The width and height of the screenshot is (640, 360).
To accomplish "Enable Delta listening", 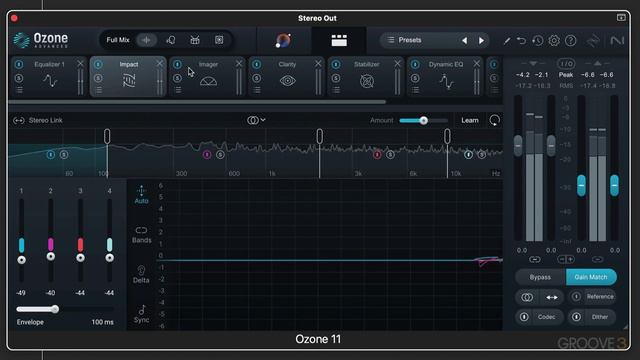I will 141,274.
